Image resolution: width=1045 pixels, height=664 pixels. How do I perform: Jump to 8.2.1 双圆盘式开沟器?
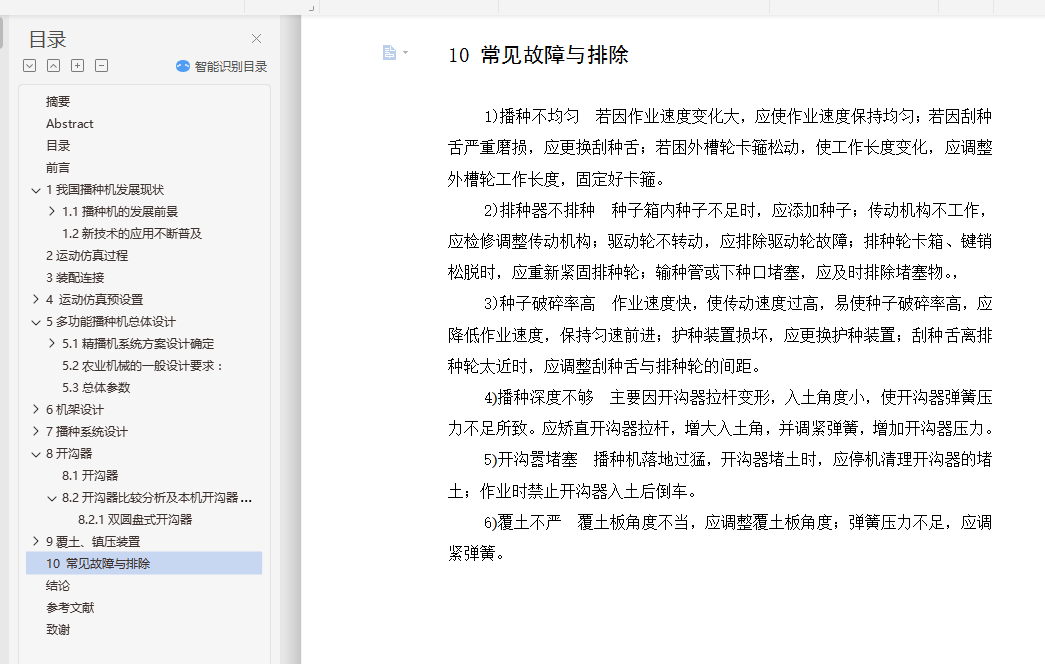[135, 519]
